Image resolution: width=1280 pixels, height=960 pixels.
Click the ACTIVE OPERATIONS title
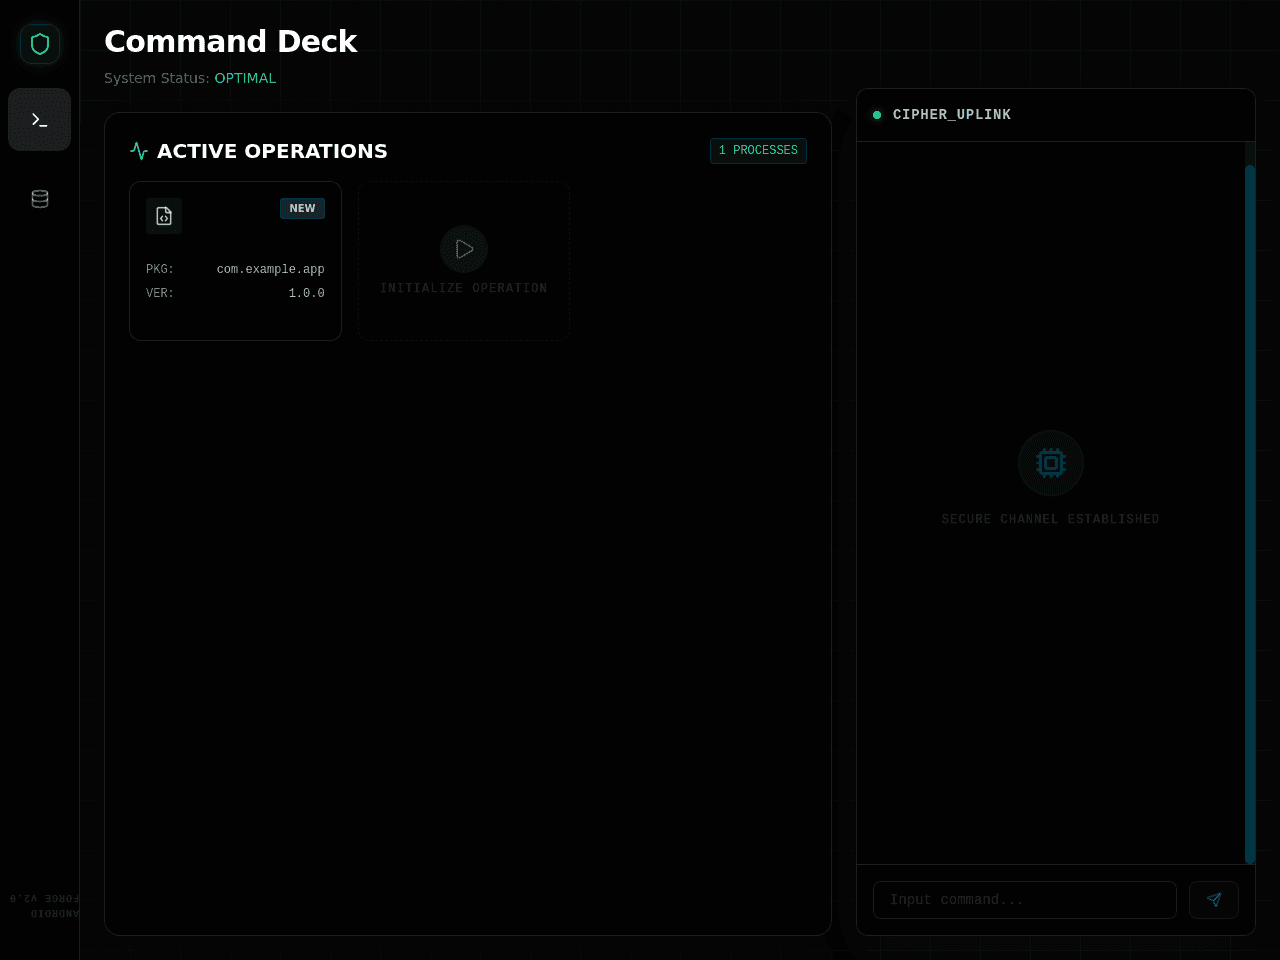(272, 151)
